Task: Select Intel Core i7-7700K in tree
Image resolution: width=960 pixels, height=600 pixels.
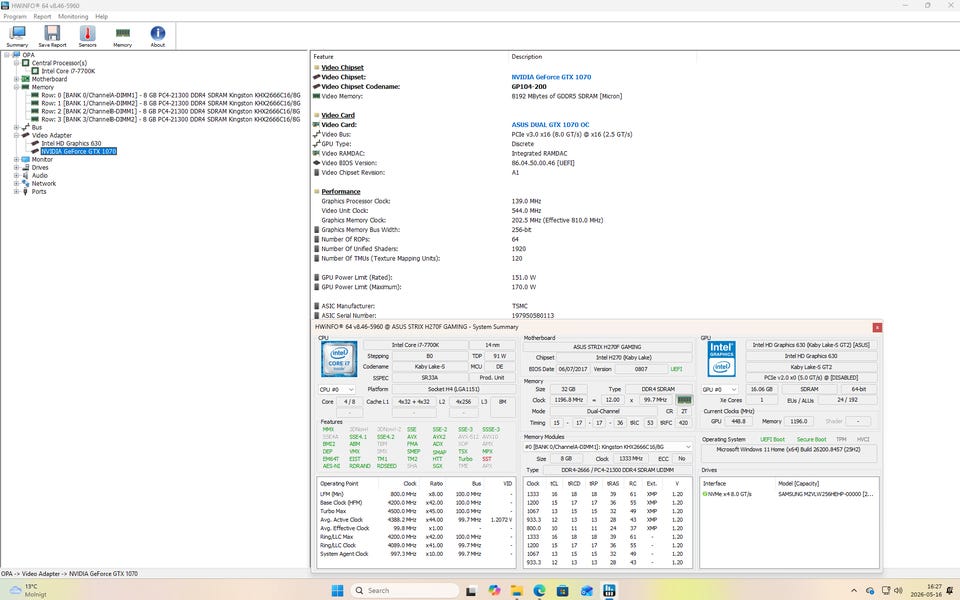Action: click(68, 71)
